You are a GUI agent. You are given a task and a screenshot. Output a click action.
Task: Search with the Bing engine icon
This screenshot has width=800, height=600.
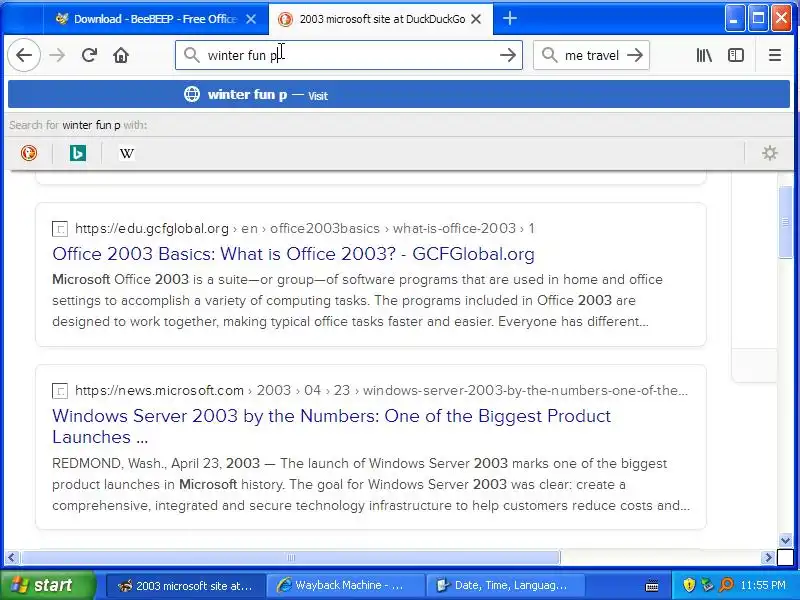coord(78,153)
